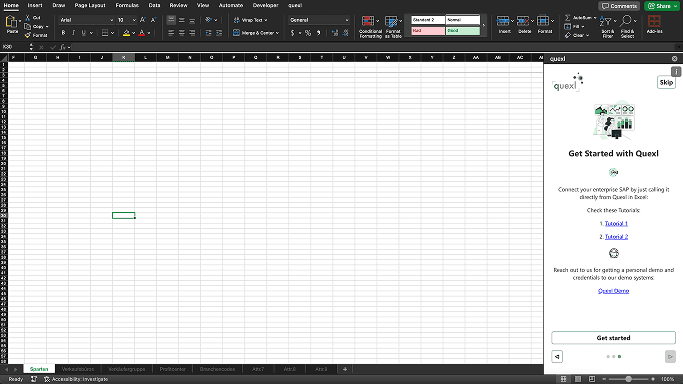Viewport: 683px width, 384px height.
Task: Go to previous page in Quexl onboarding
Action: point(557,357)
